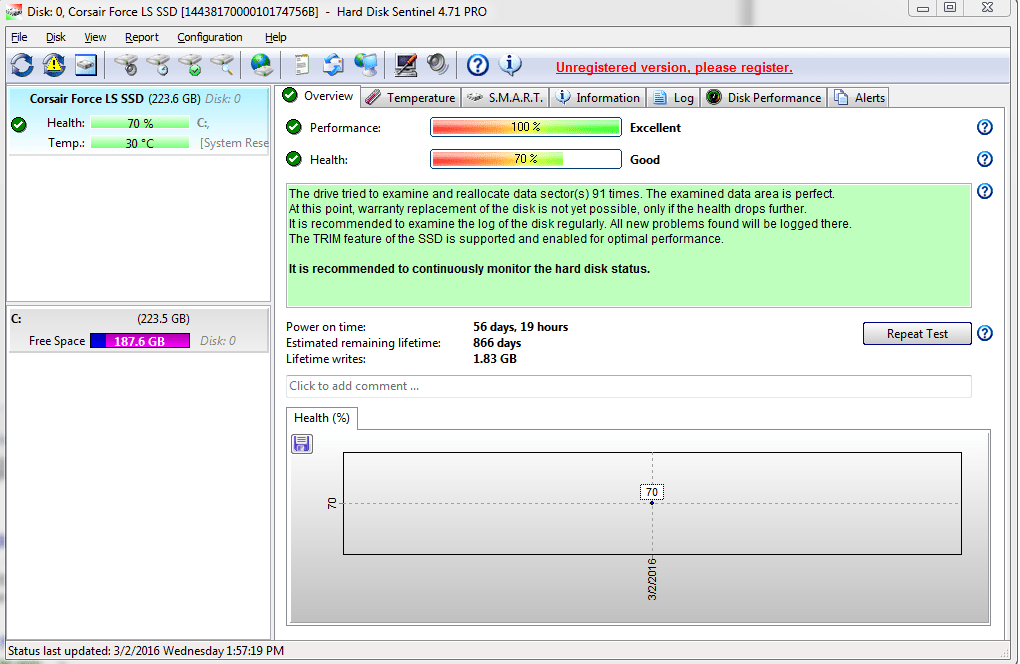Click the disk with magnifying glass icon

[x=222, y=65]
